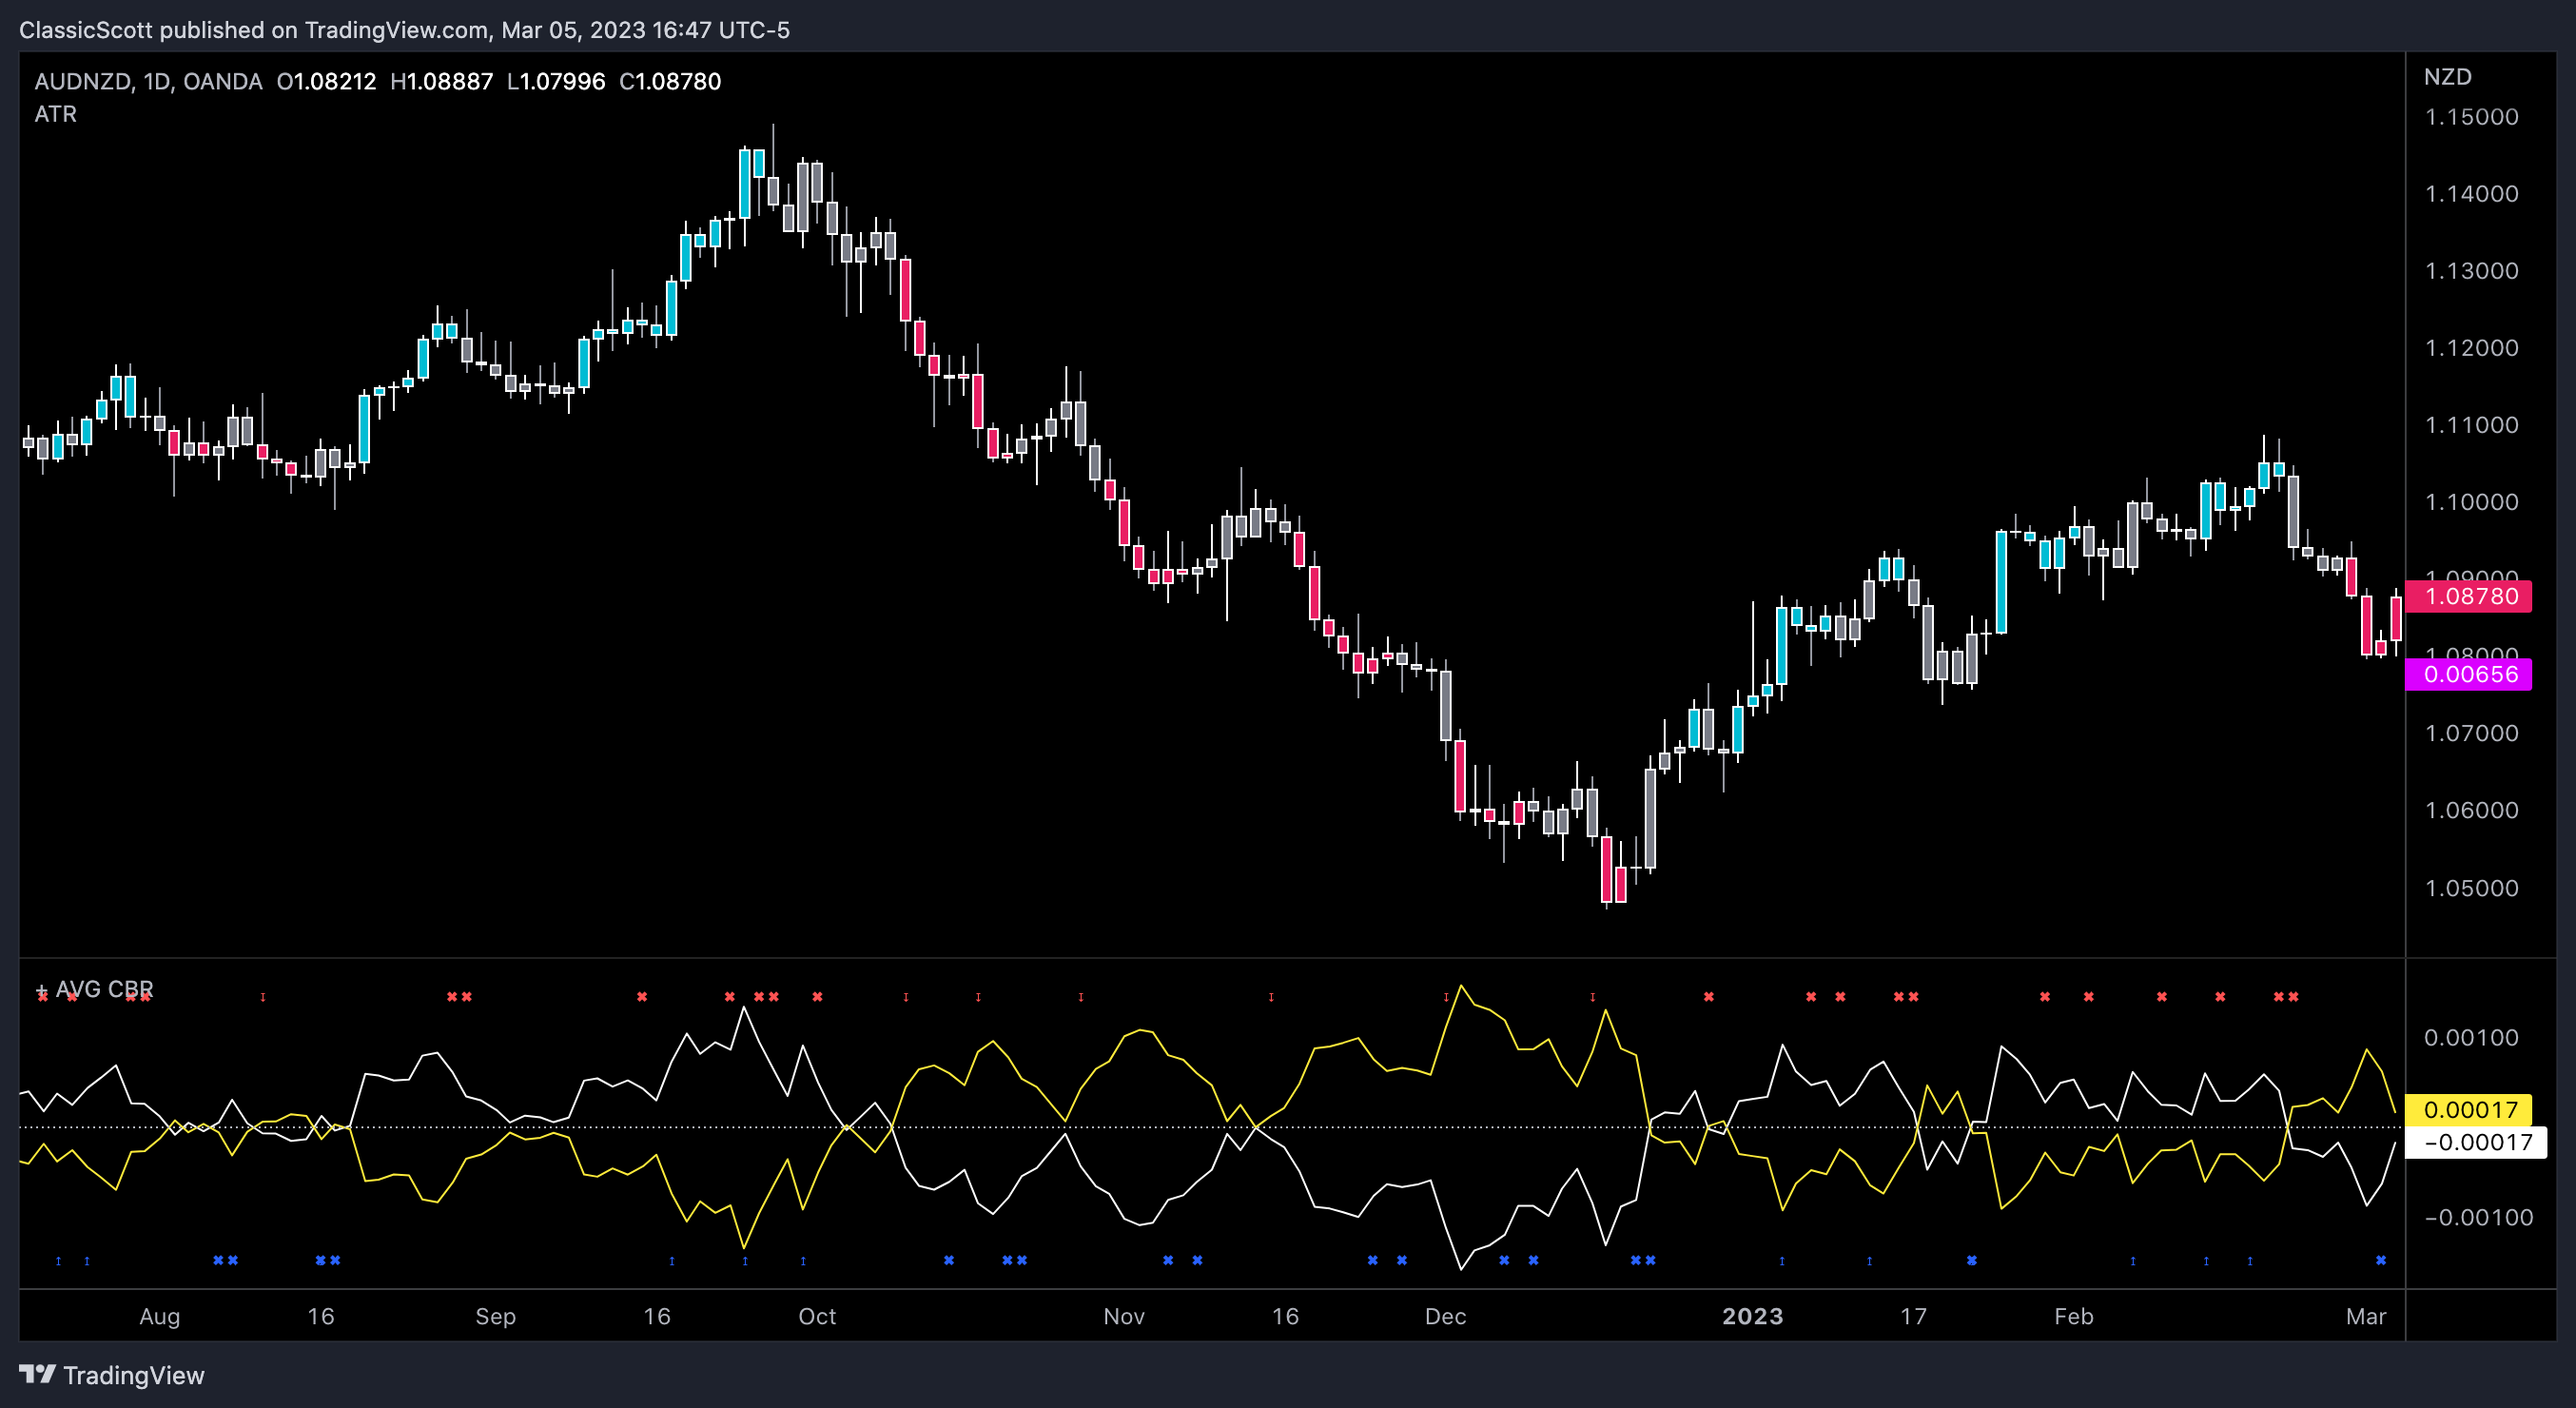Click the Oct label on time axis
2576x1408 pixels.
(x=817, y=1316)
